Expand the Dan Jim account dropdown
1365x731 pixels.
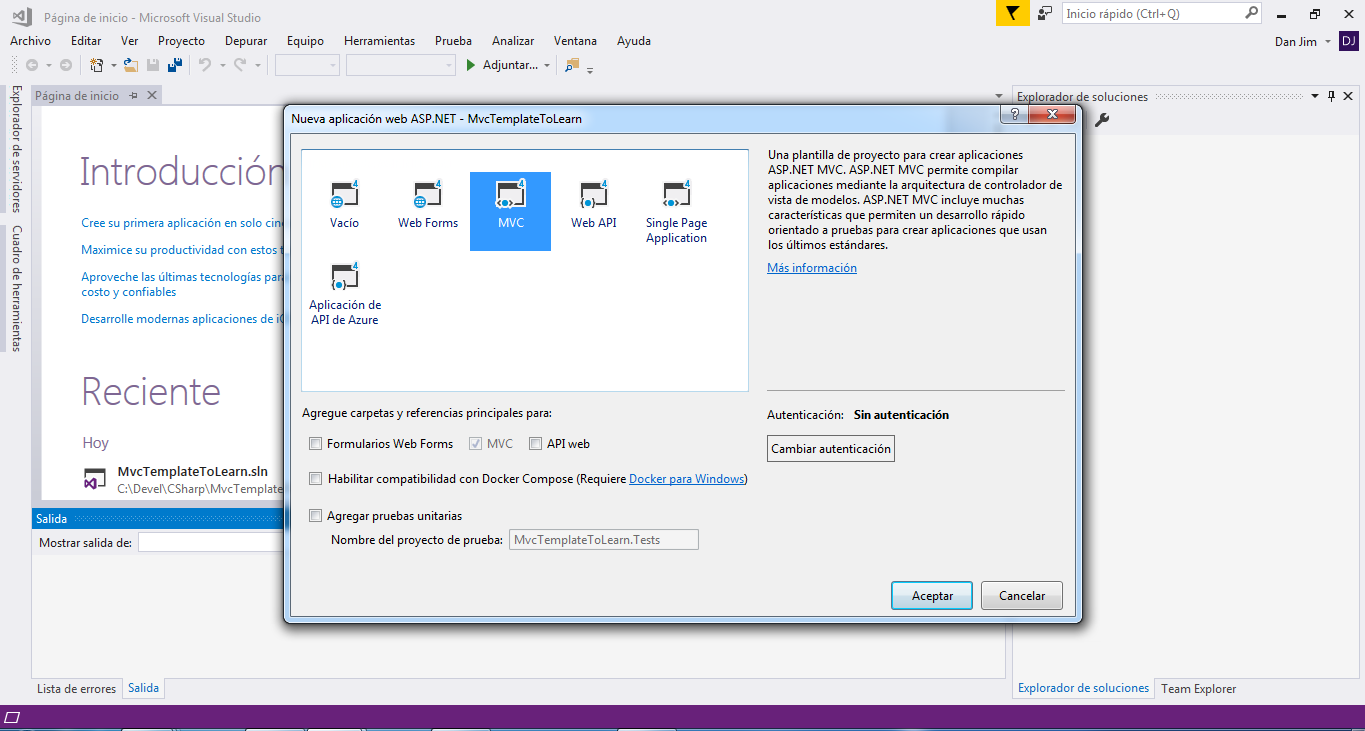tap(1327, 42)
